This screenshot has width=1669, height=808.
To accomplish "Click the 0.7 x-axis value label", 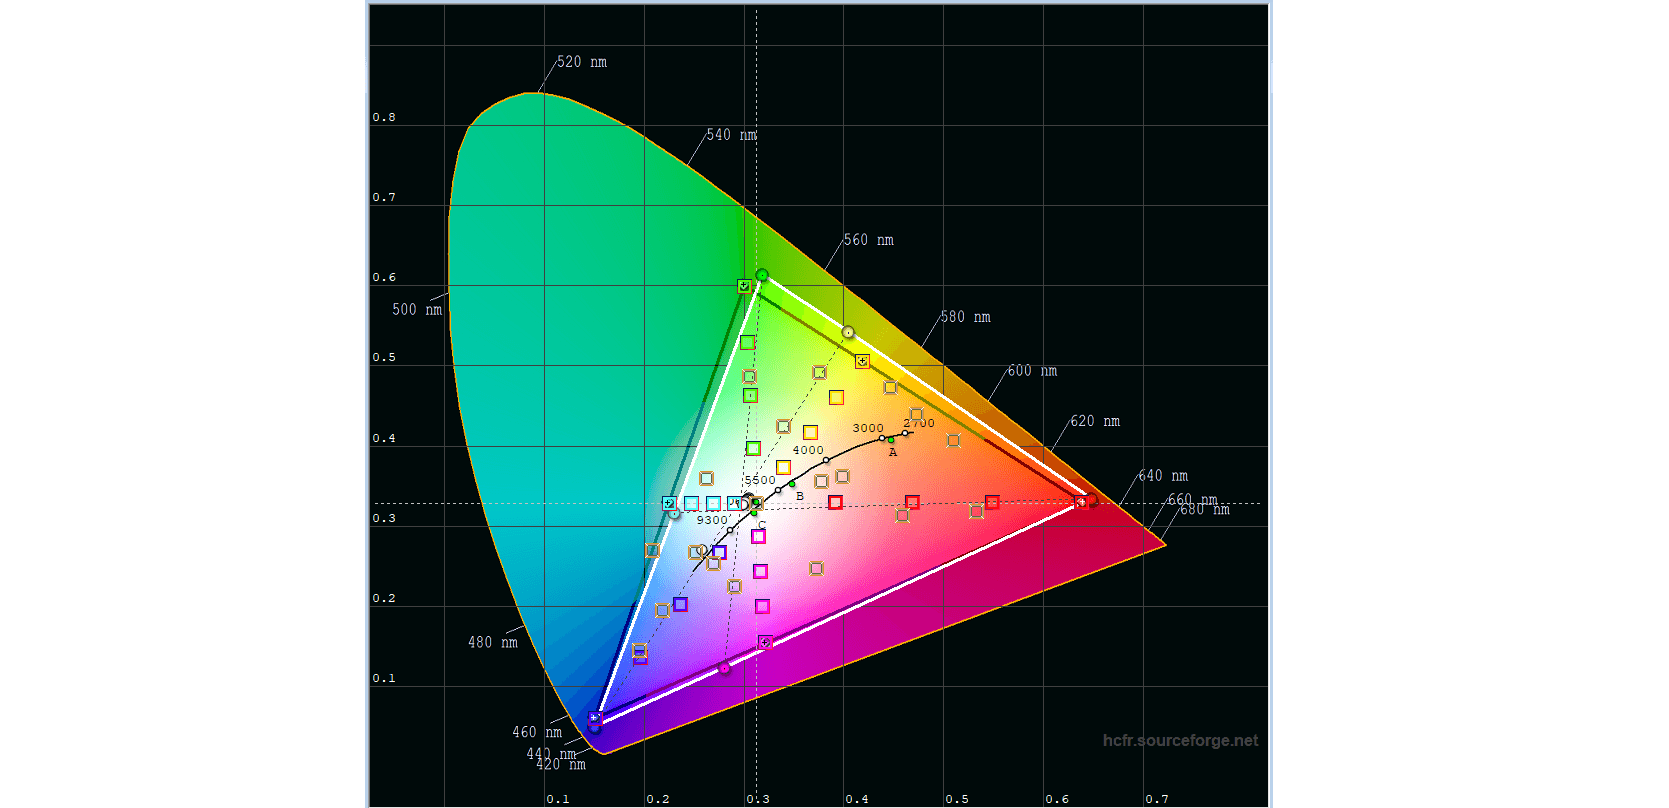I will (x=1156, y=798).
